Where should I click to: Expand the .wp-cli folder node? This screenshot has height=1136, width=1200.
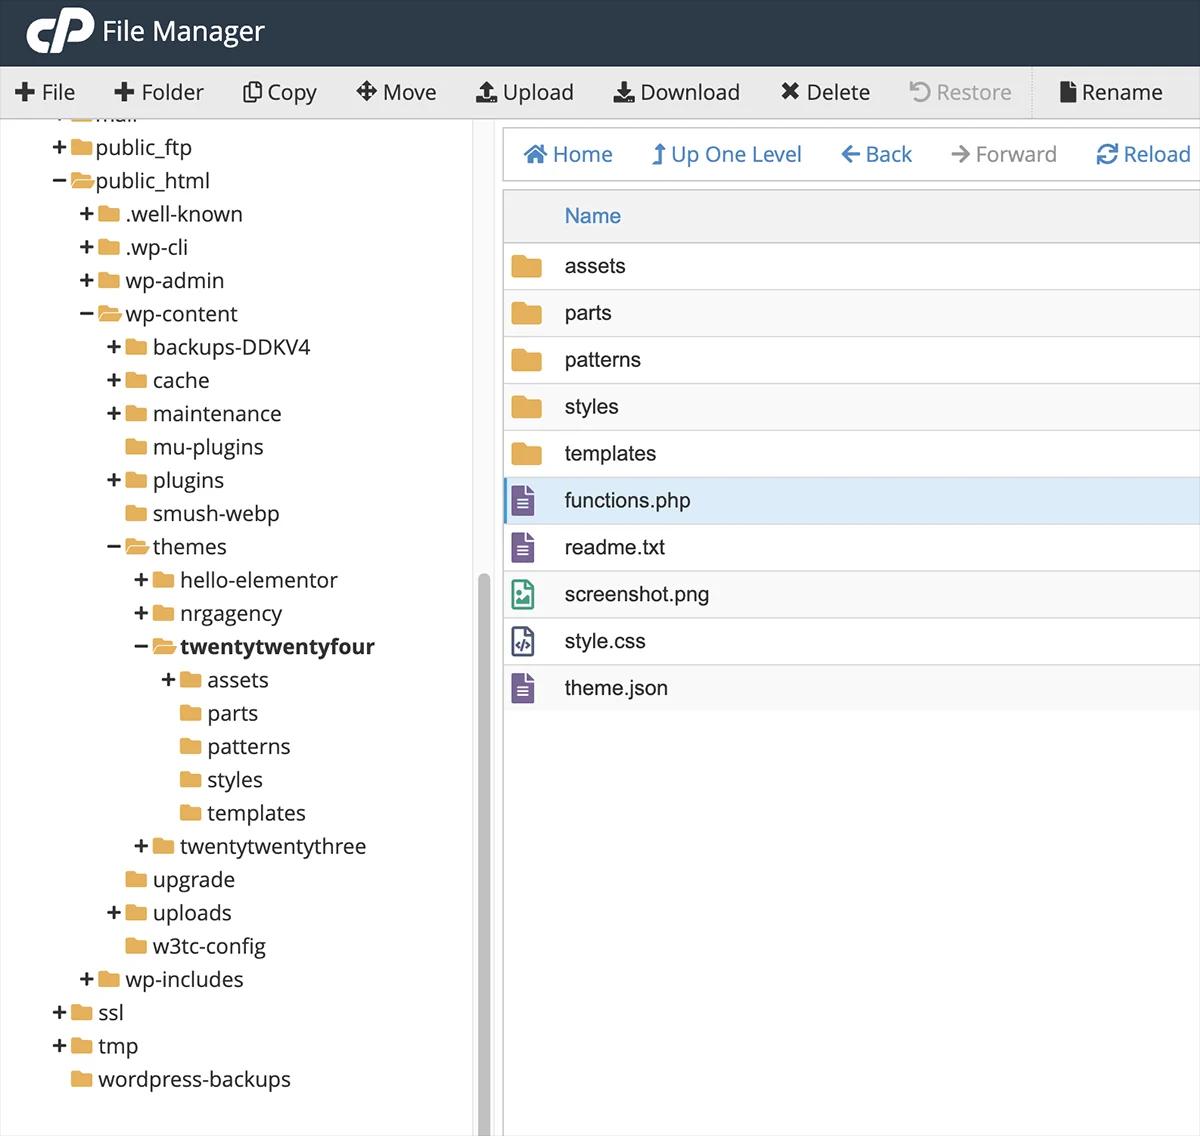tap(87, 247)
